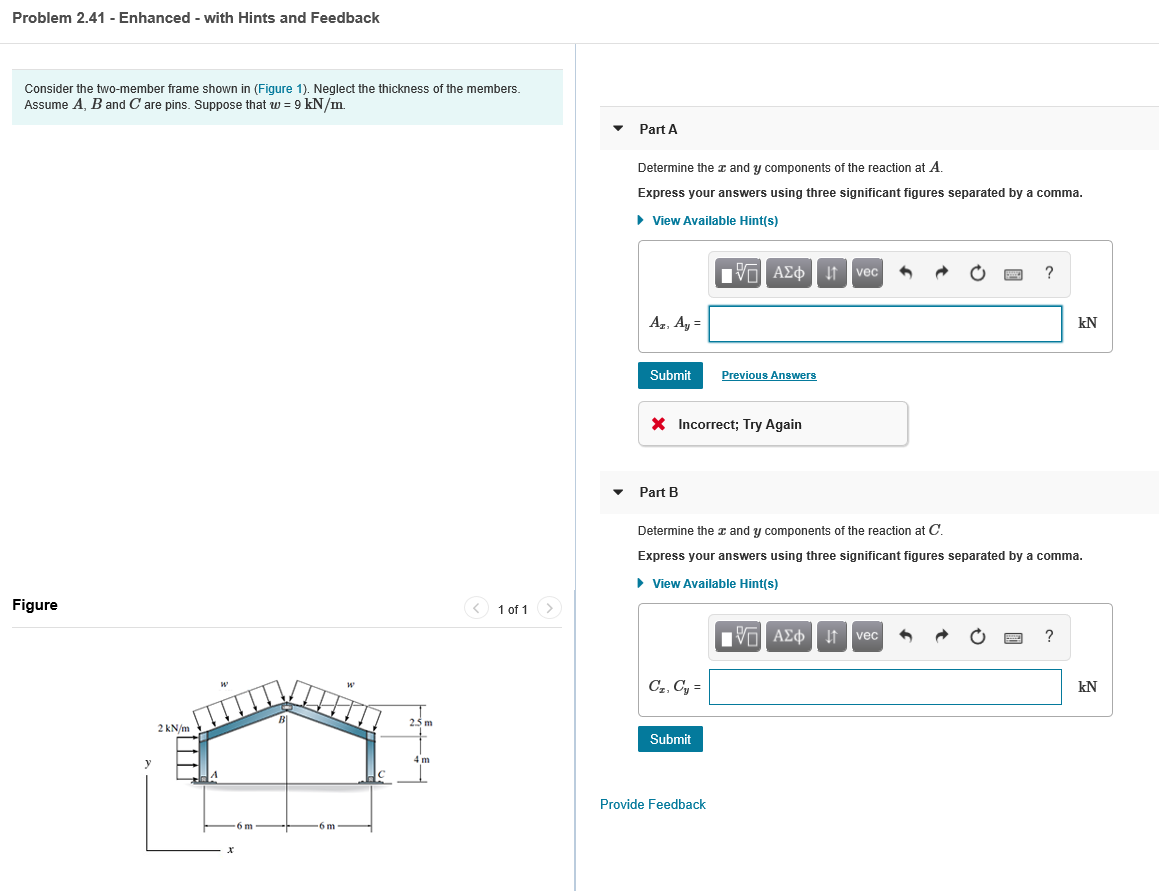Open the math templates palette in Part A
Screen dimensions: 1159x891
(738, 273)
